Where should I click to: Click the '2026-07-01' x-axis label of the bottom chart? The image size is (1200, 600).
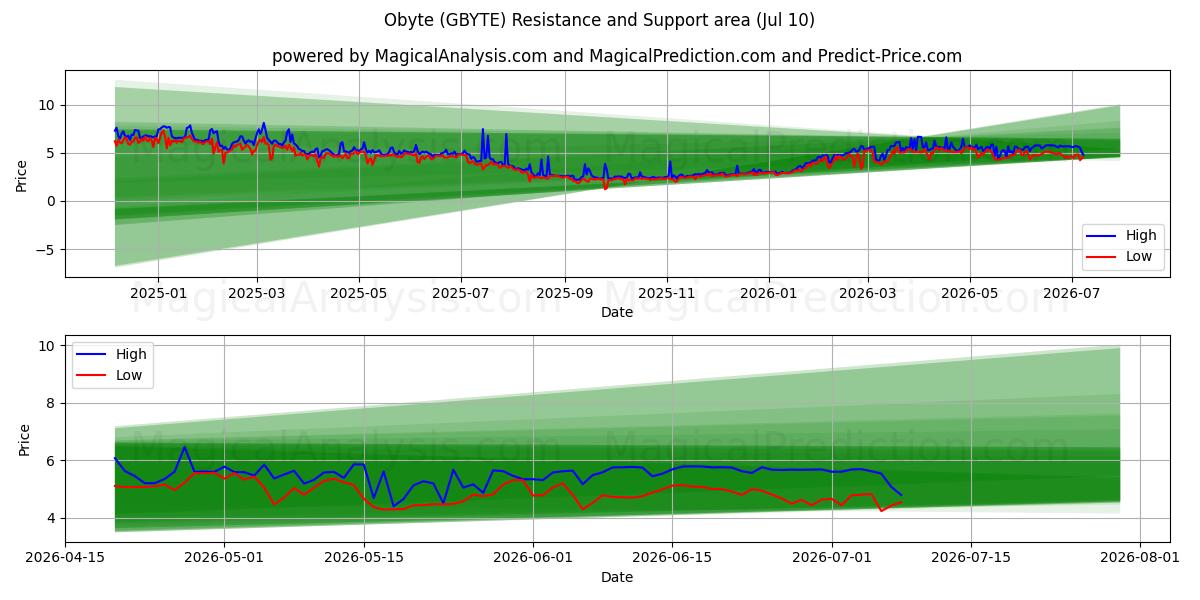pyautogui.click(x=831, y=560)
